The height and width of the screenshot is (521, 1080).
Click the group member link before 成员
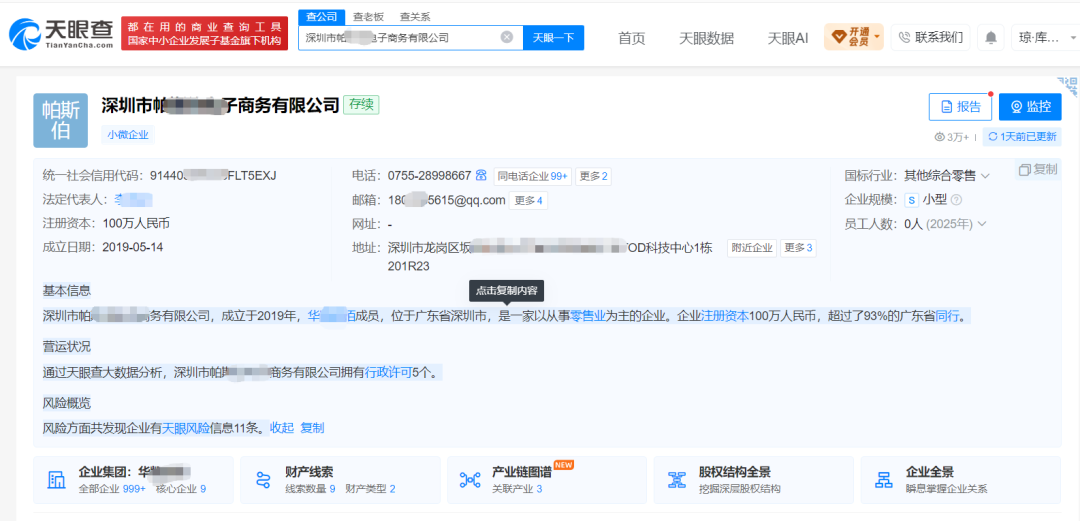tap(331, 316)
